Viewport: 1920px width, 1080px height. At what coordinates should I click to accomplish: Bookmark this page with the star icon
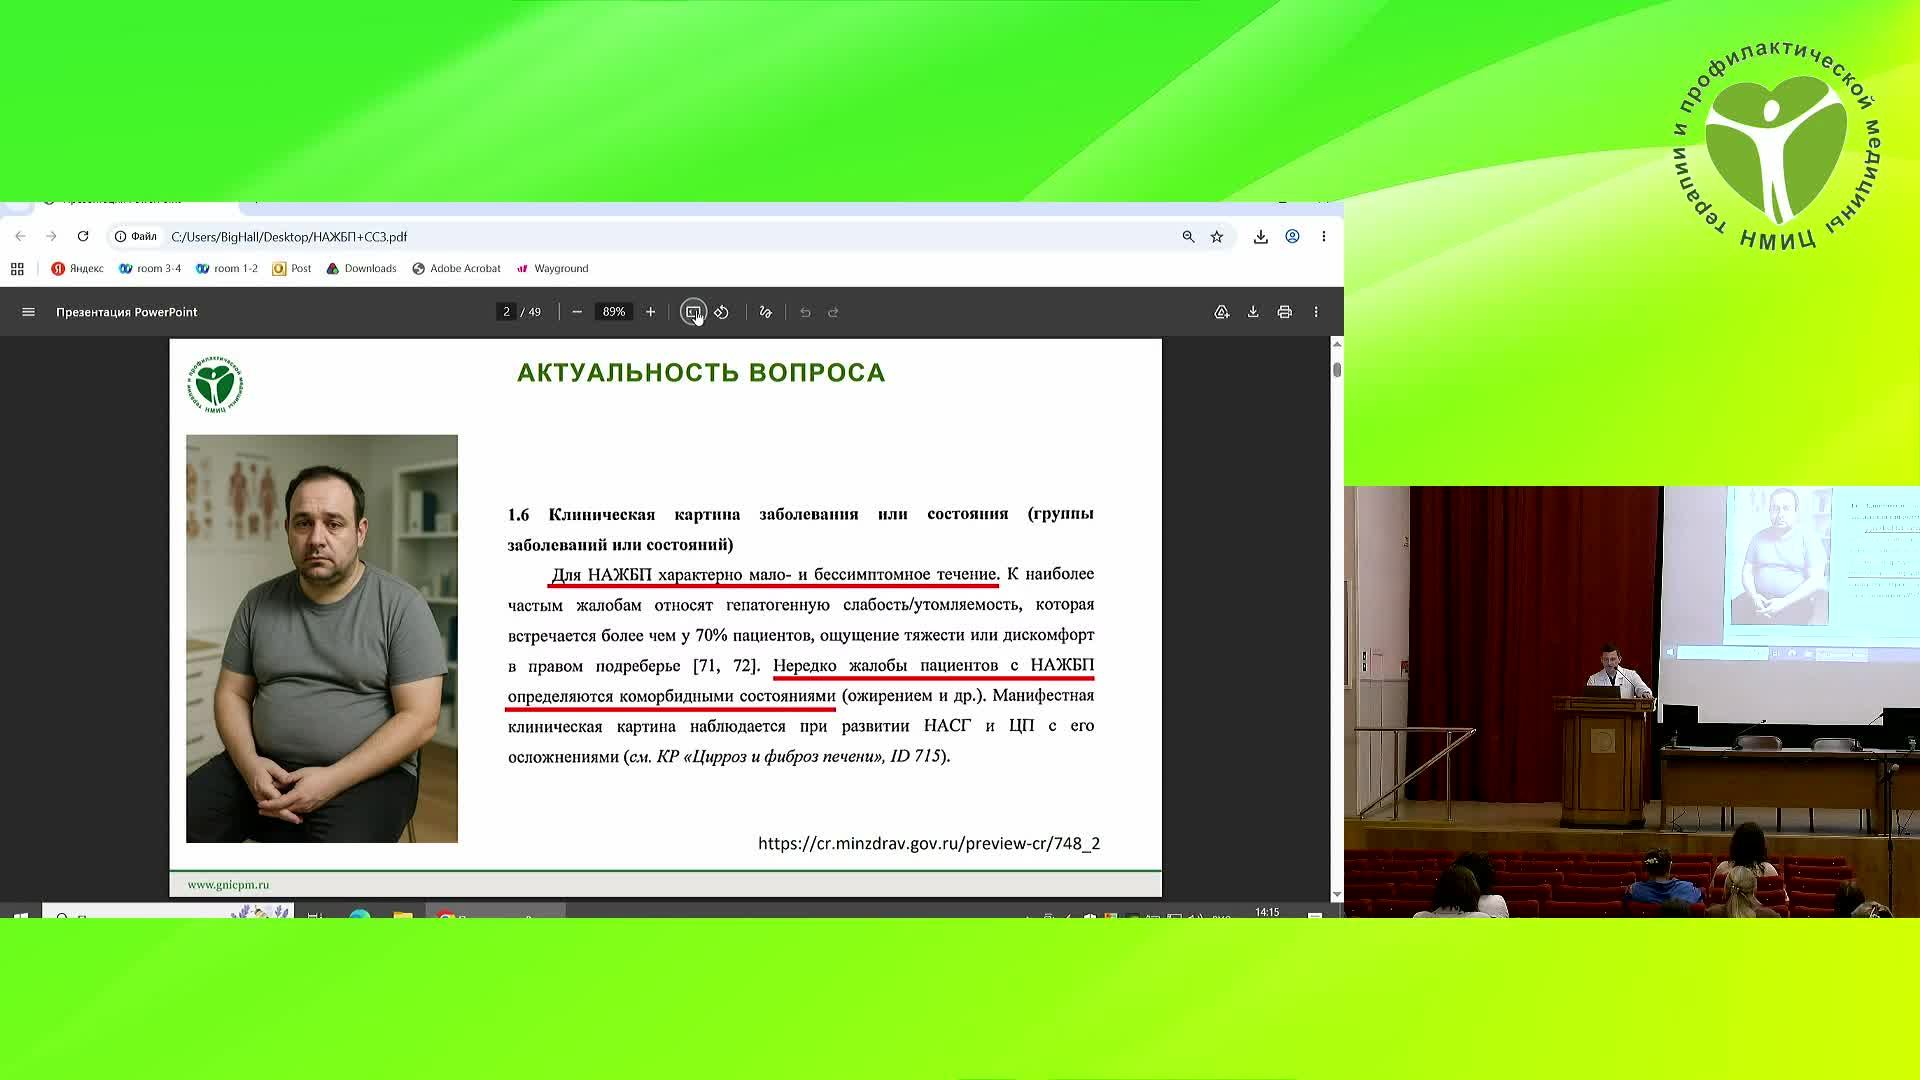pos(1217,237)
